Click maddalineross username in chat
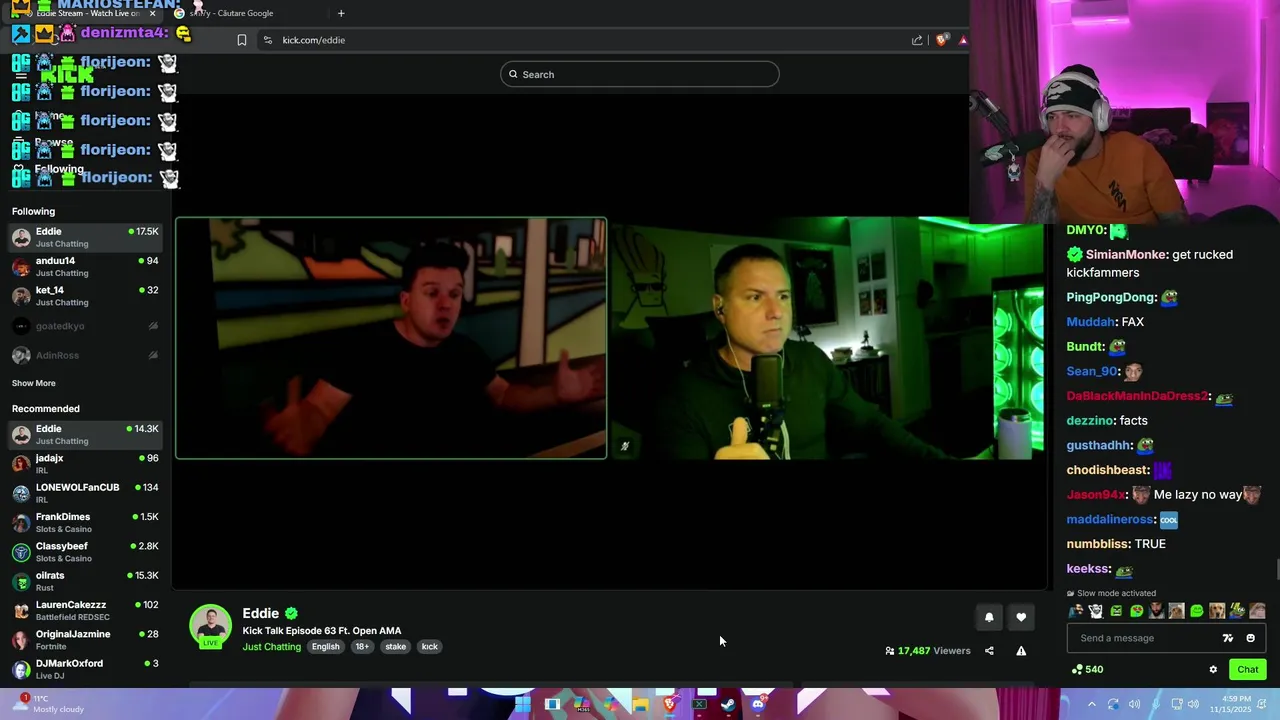 (1110, 520)
